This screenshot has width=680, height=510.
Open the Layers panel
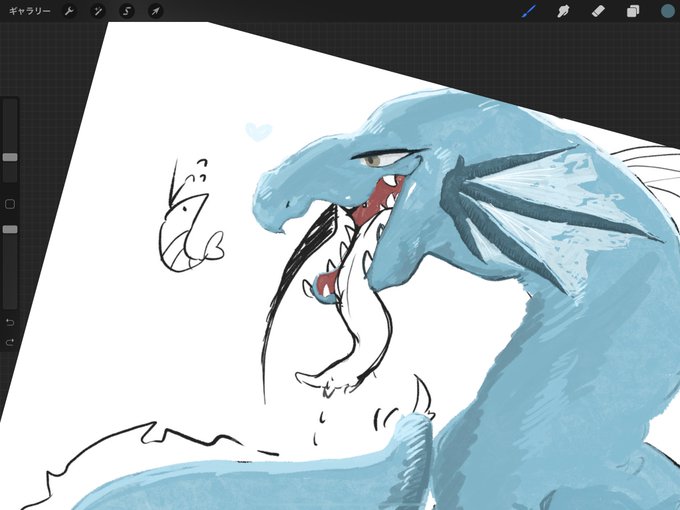pyautogui.click(x=633, y=11)
